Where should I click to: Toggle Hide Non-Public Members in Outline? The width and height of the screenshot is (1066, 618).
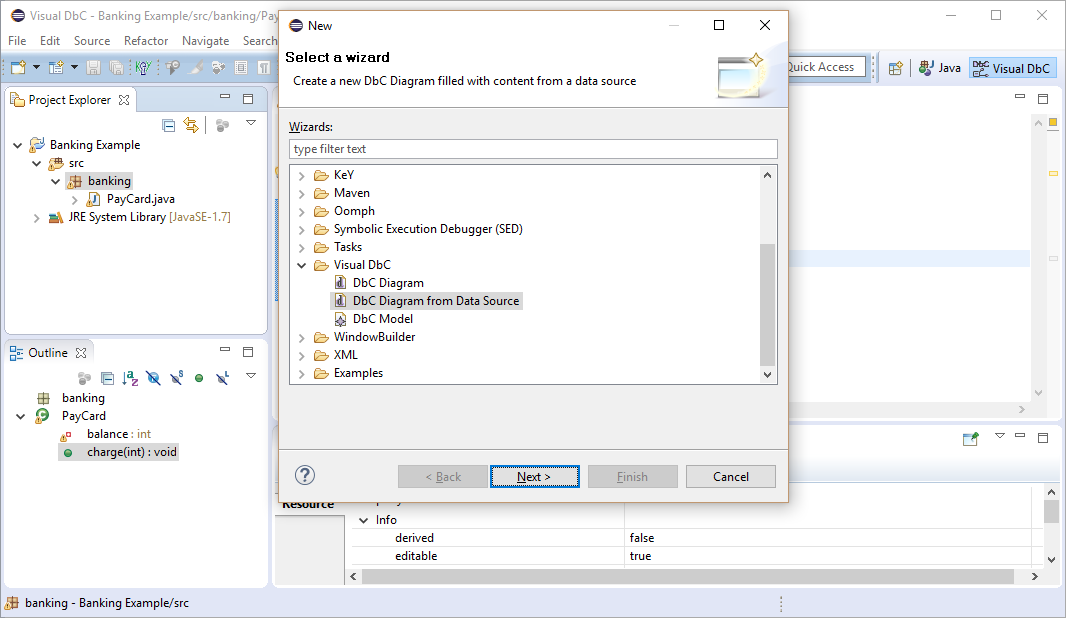tap(199, 378)
